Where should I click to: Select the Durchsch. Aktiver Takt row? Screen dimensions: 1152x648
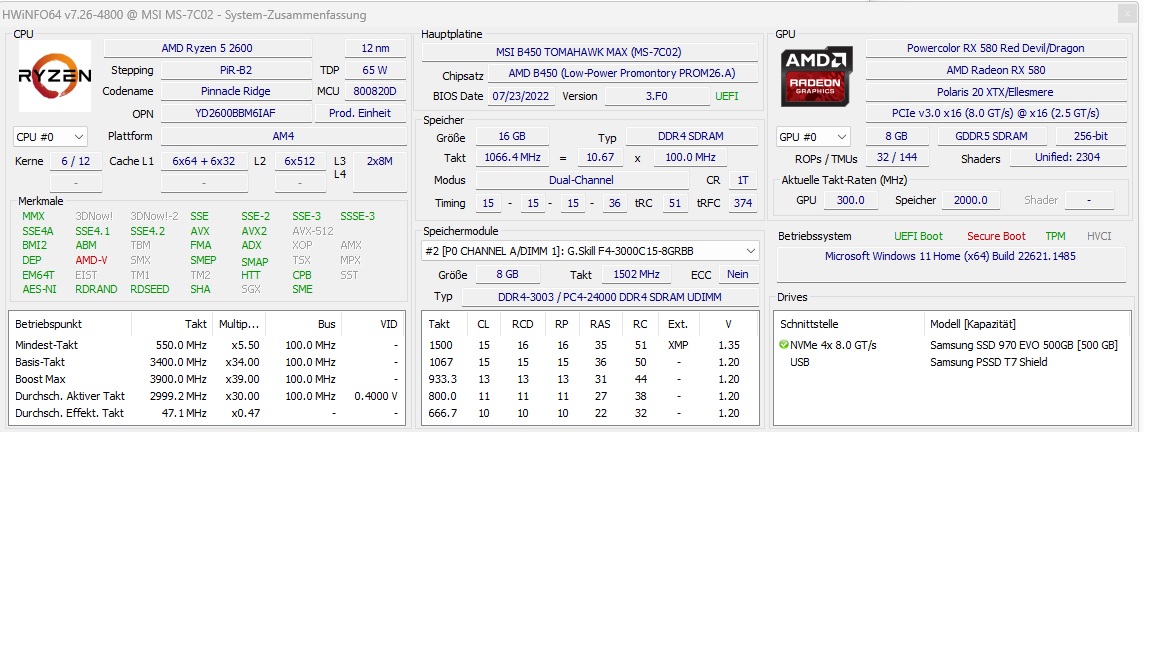206,396
